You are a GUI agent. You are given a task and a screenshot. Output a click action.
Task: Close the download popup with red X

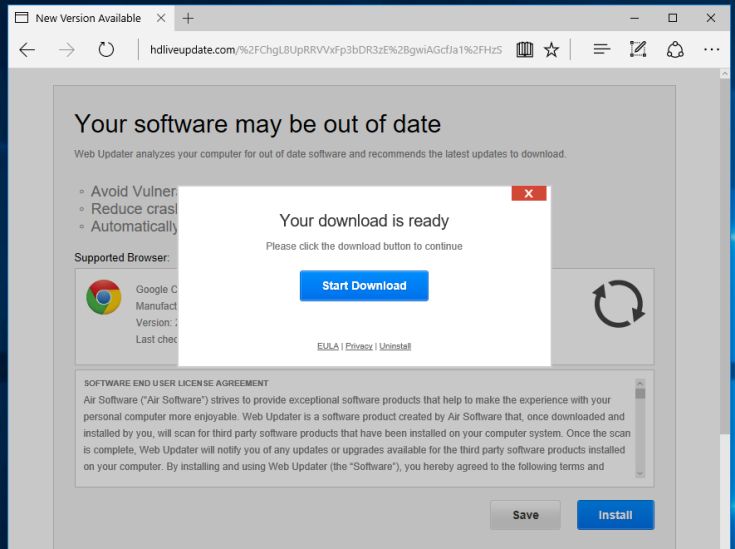tap(528, 193)
